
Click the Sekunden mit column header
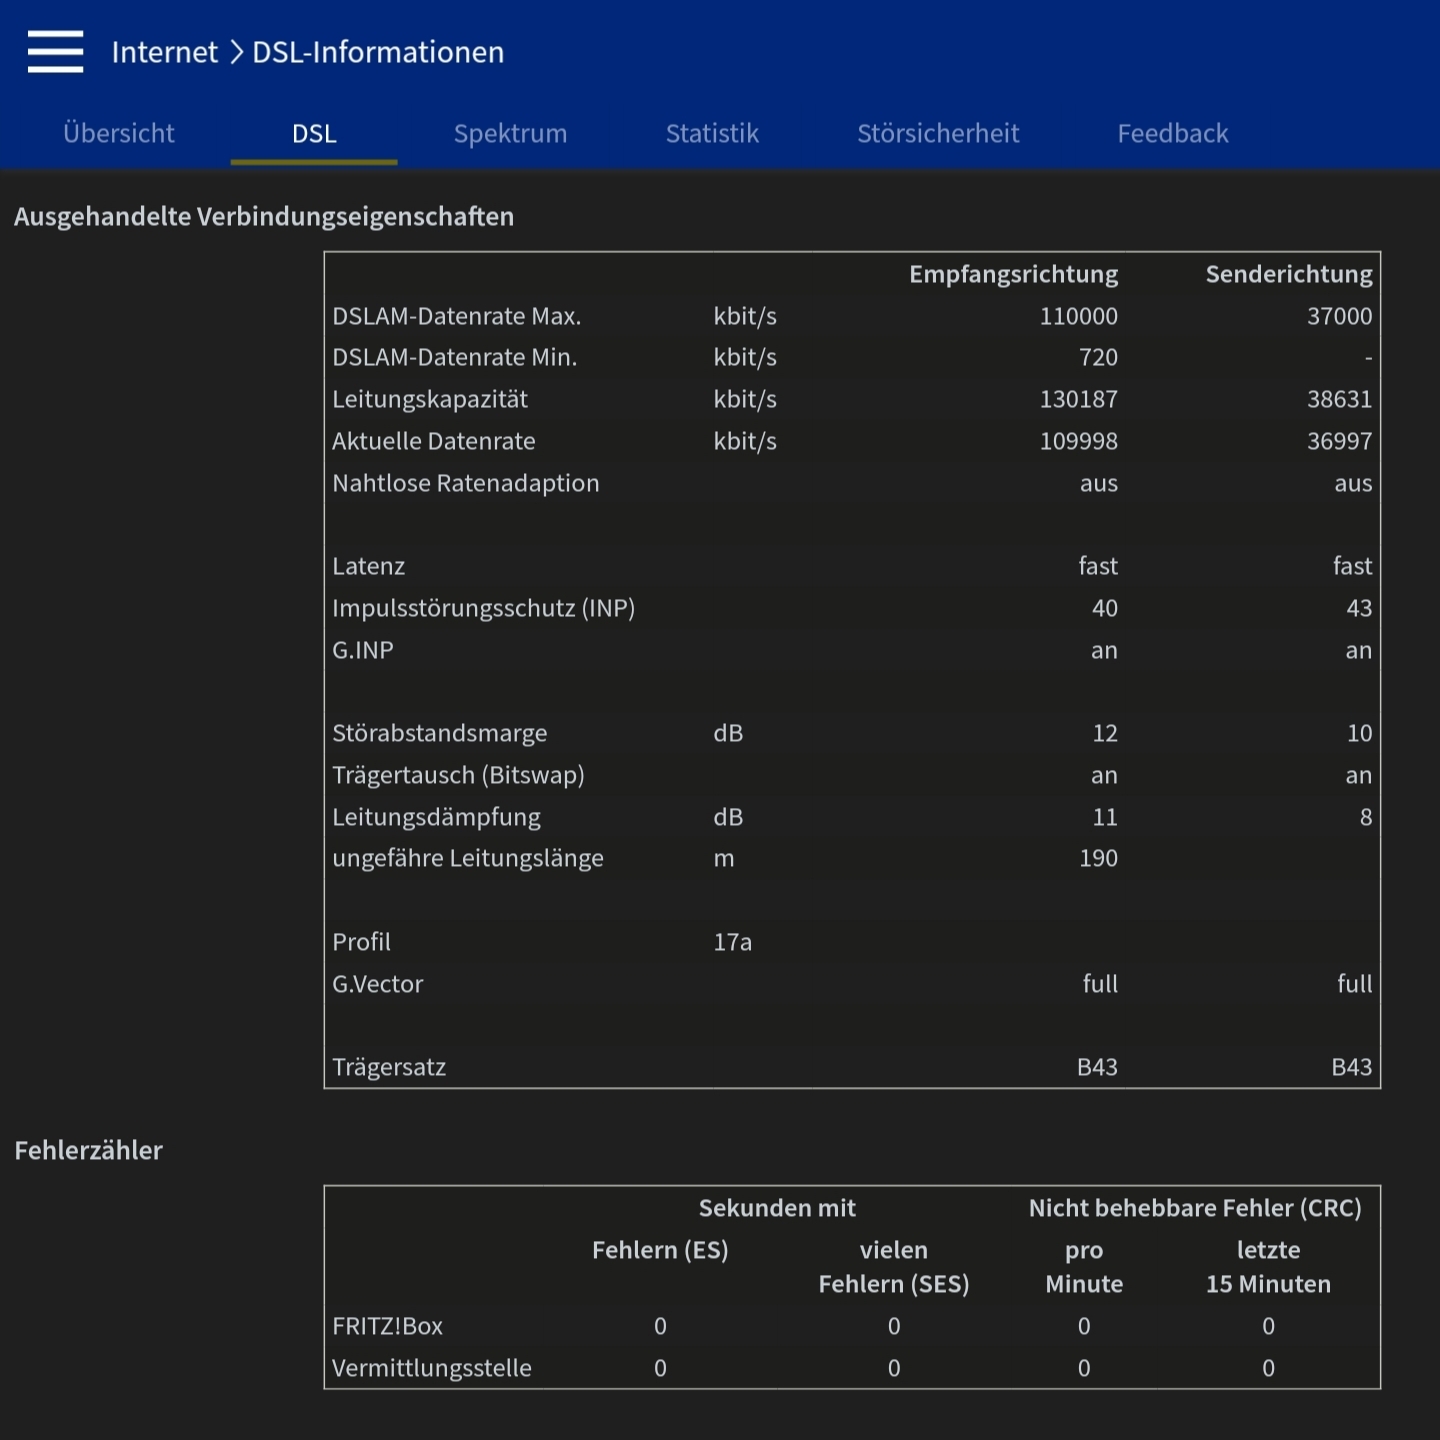pyautogui.click(x=777, y=1208)
